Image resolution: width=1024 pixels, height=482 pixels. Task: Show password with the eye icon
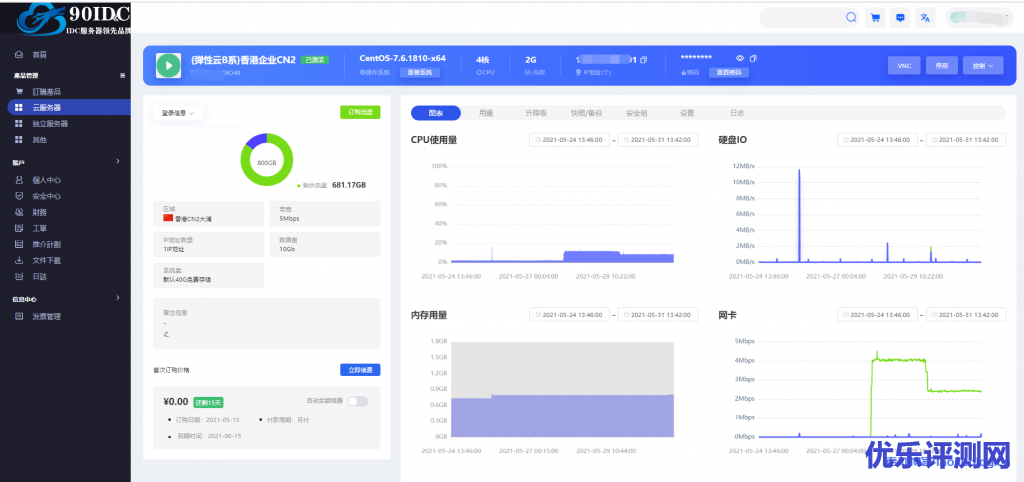[x=740, y=59]
